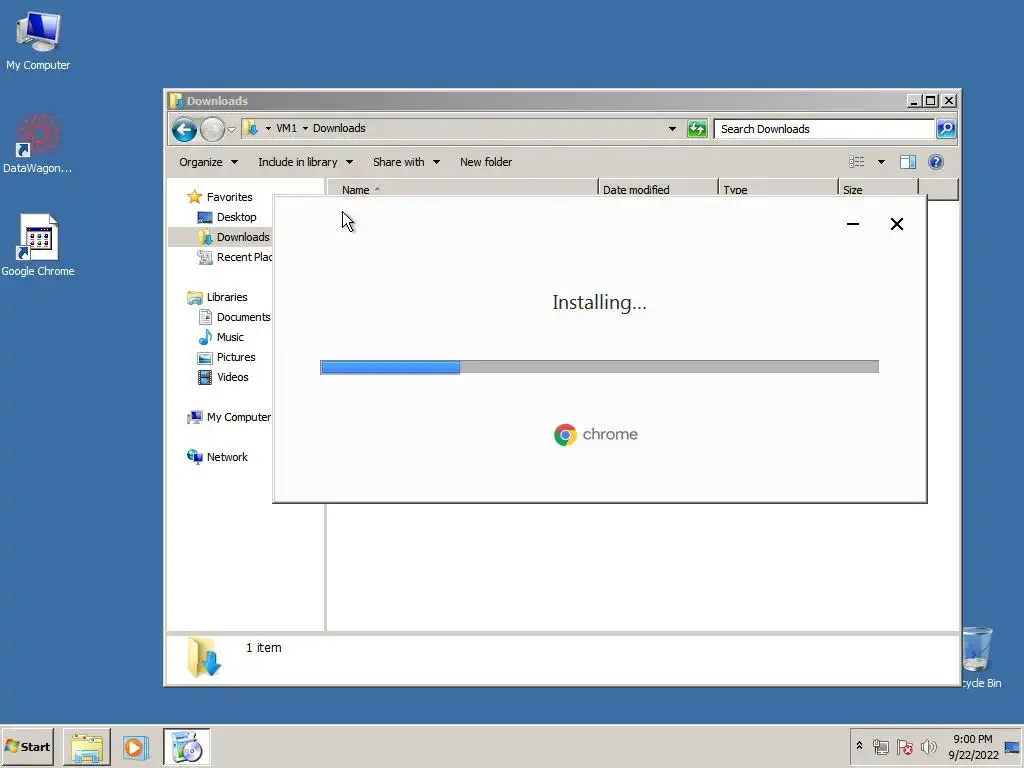Open the view options dropdown arrow
The height and width of the screenshot is (768, 1024).
881,162
